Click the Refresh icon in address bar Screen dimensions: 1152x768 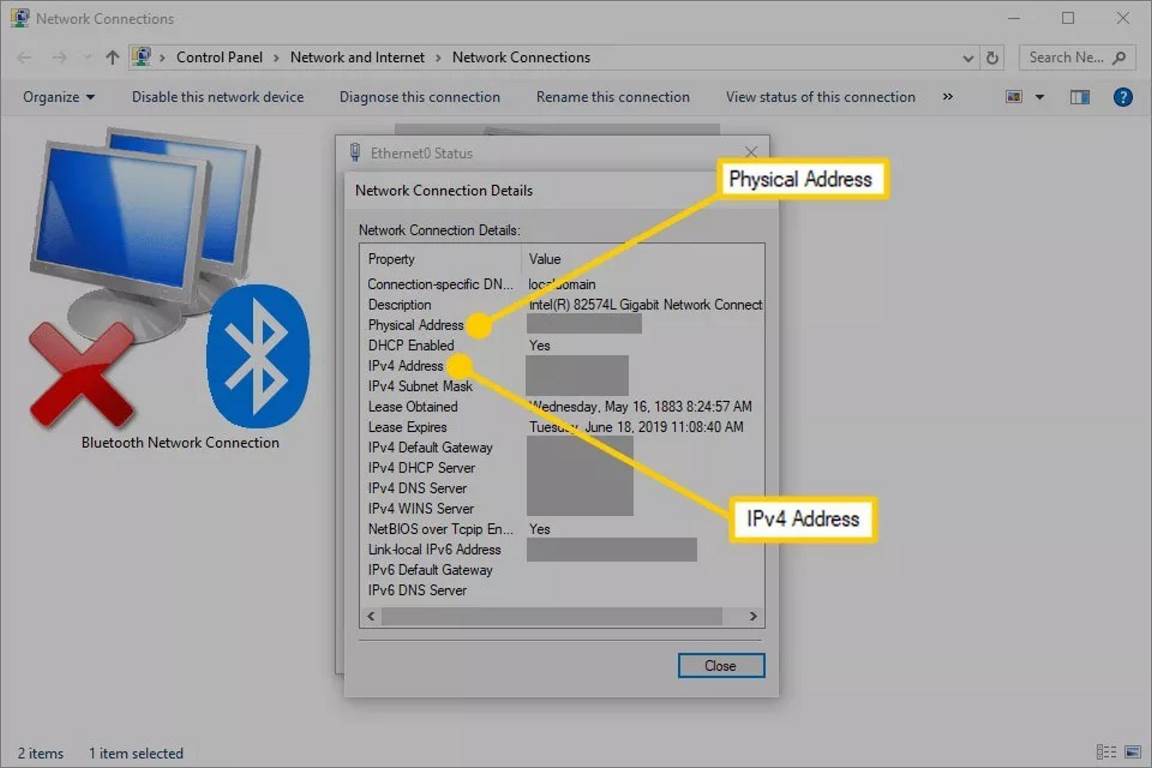coord(992,58)
